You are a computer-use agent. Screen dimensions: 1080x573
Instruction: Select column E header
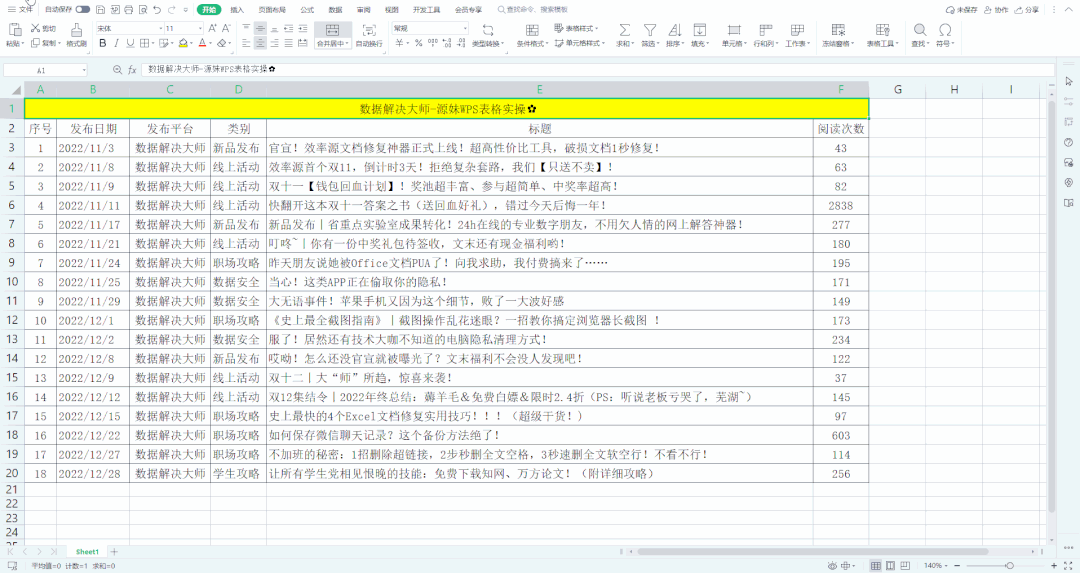coord(539,90)
